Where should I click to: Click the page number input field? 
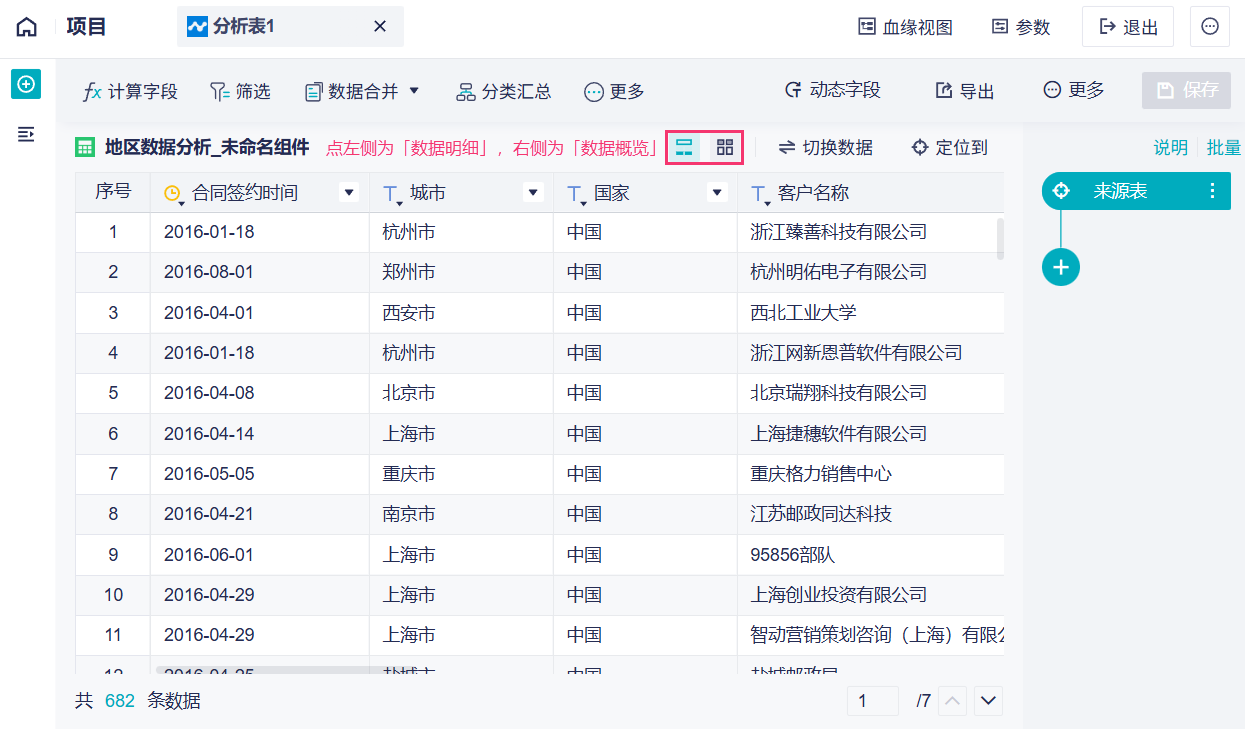click(x=872, y=701)
